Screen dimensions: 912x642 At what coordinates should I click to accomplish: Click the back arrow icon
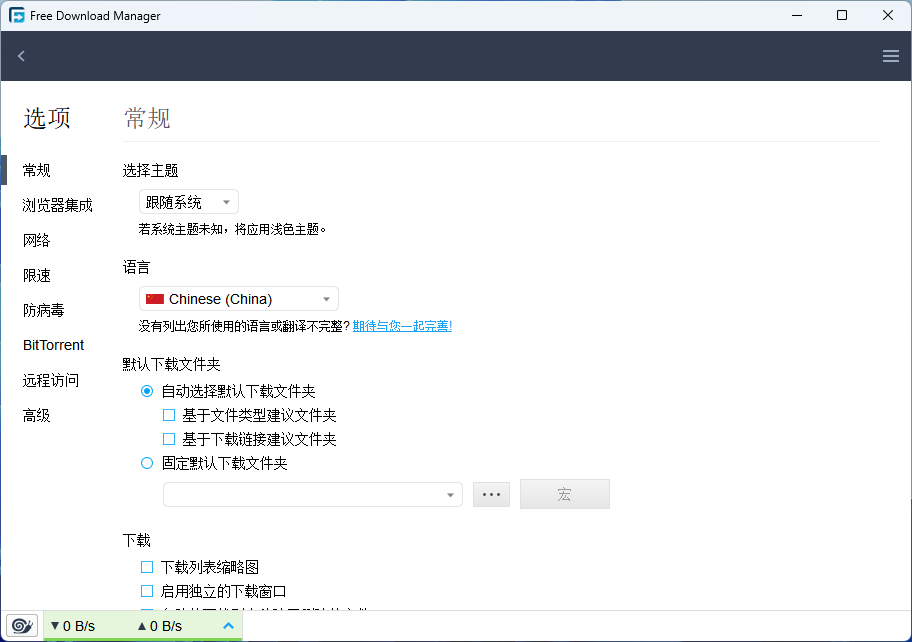[21, 56]
